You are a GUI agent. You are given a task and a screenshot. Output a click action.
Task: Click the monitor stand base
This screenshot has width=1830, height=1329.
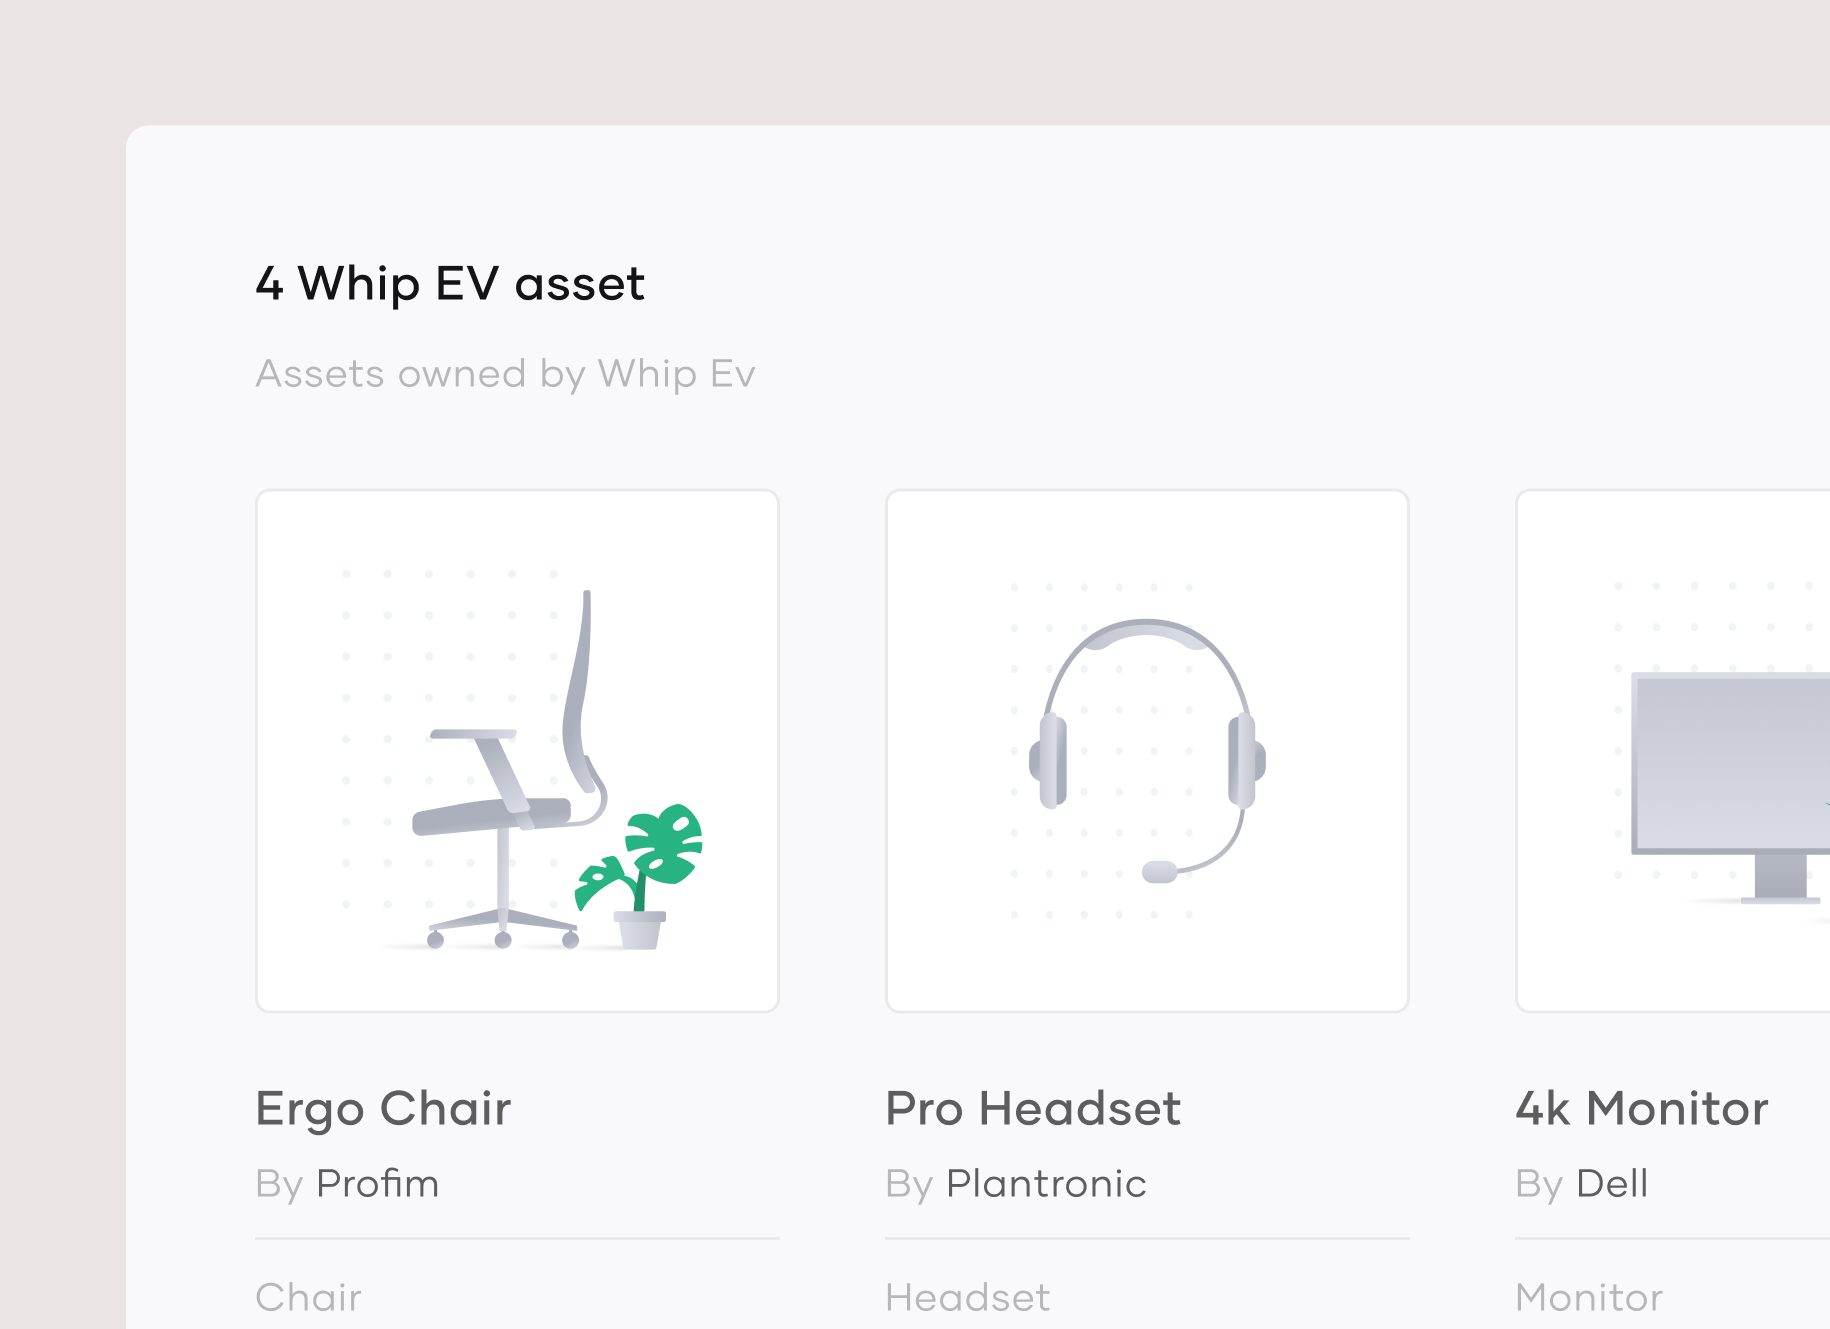point(1780,898)
